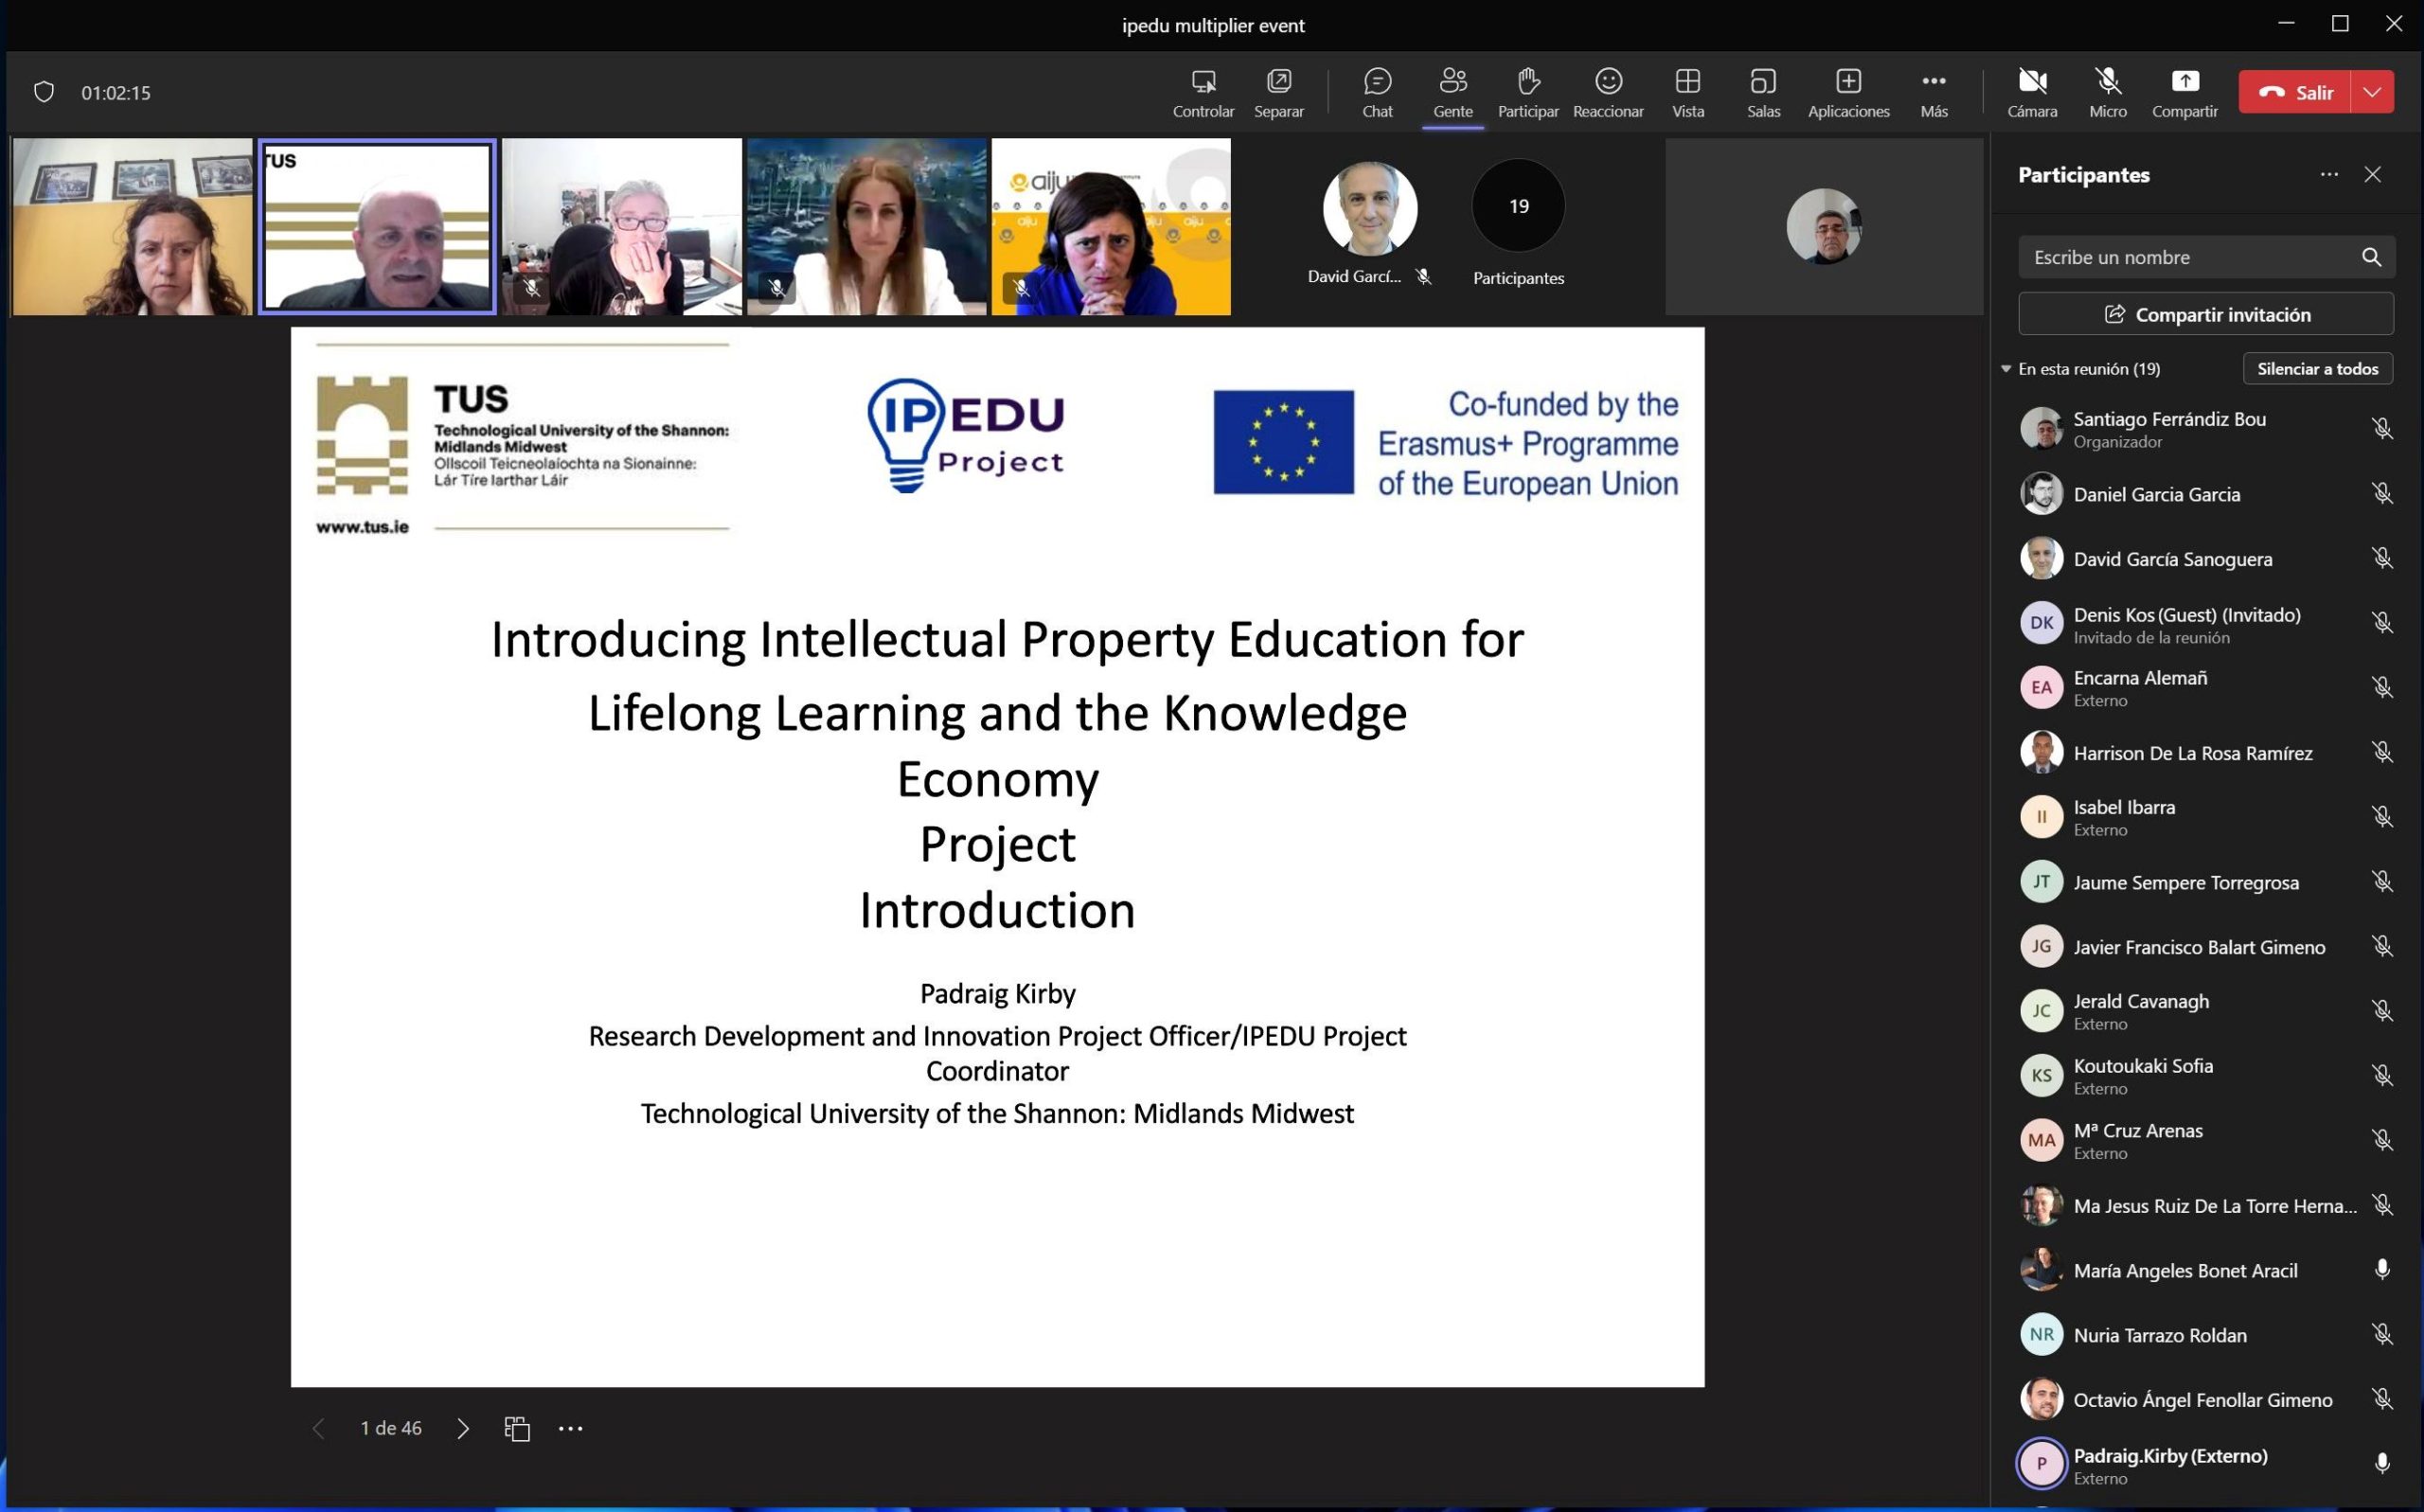The width and height of the screenshot is (2424, 1512).
Task: Open Salas breakout rooms
Action: [x=1762, y=92]
